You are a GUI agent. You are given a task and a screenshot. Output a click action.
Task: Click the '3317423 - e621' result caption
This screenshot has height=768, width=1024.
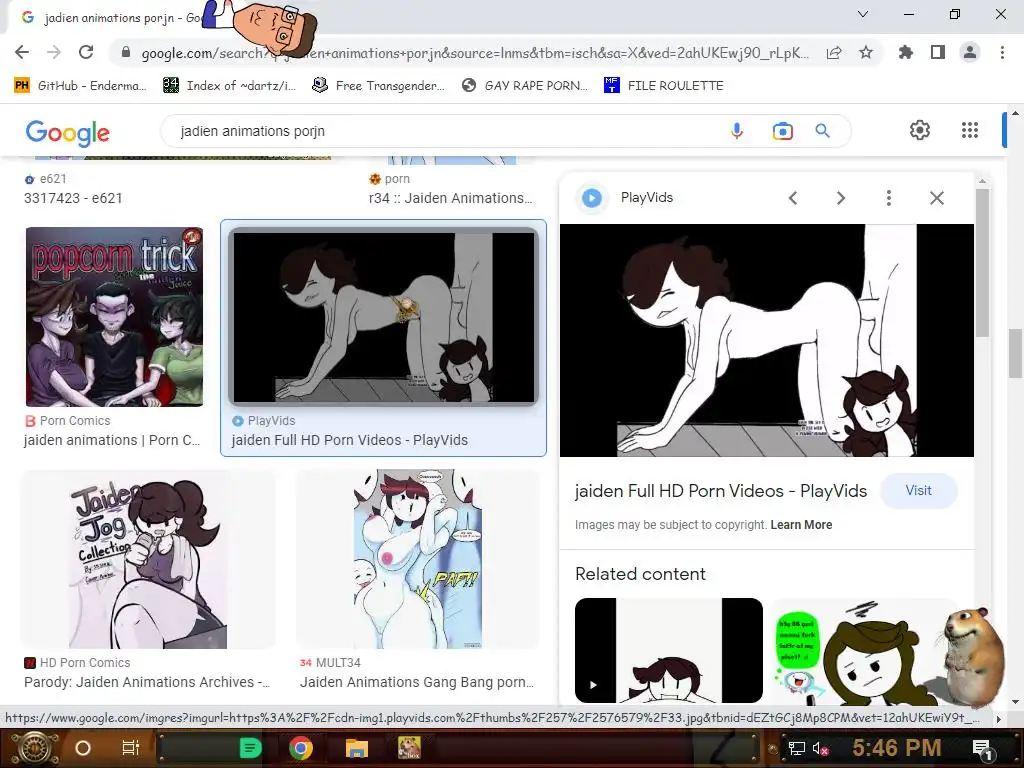[x=73, y=199]
